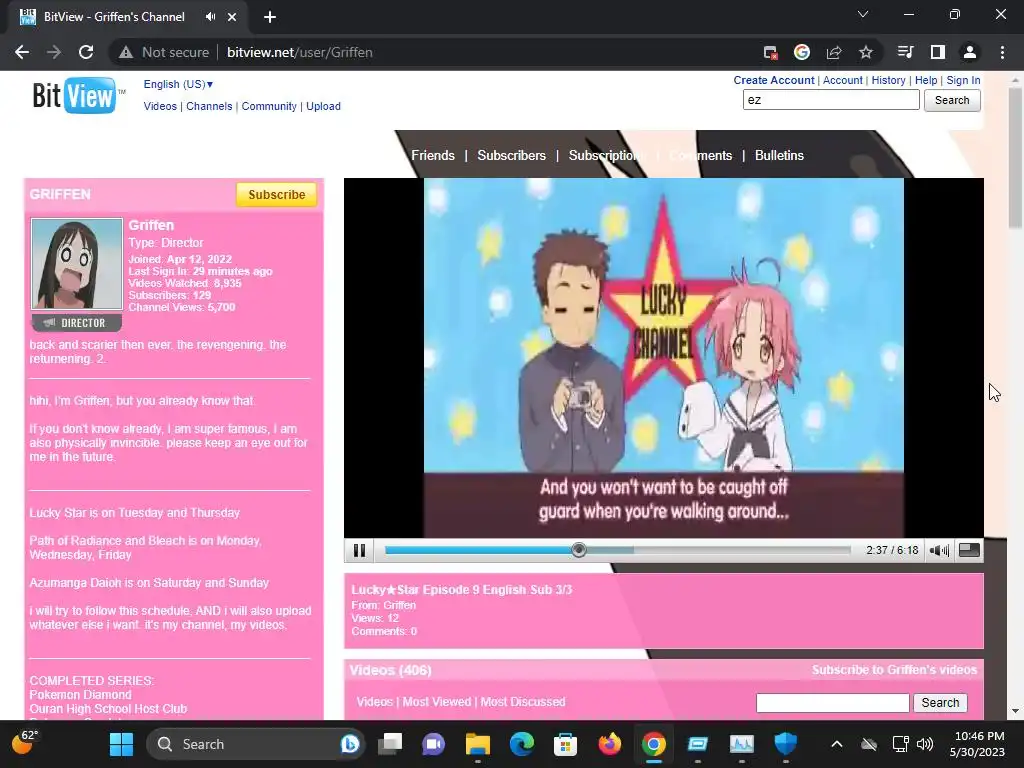Switch to the Friends channel tab
This screenshot has width=1024, height=768.
coord(433,155)
